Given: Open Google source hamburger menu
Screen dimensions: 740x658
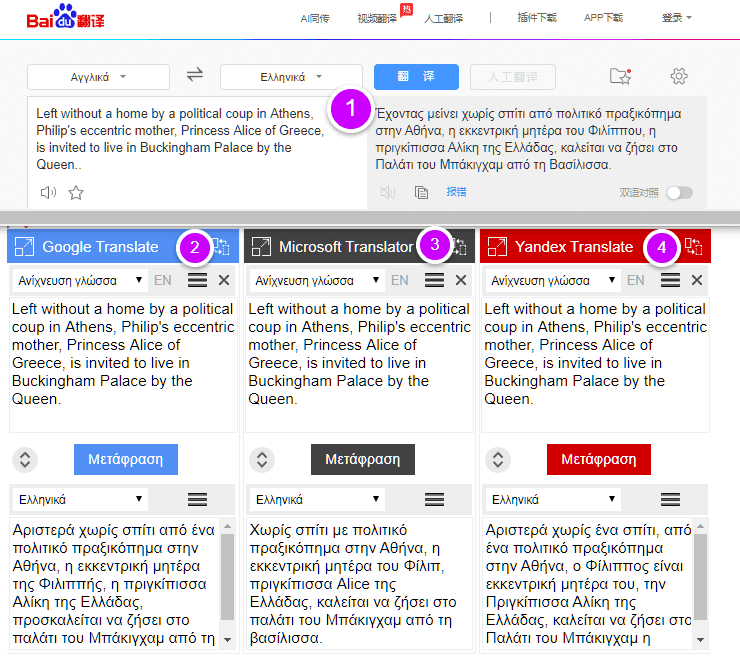Looking at the screenshot, I should [x=197, y=280].
